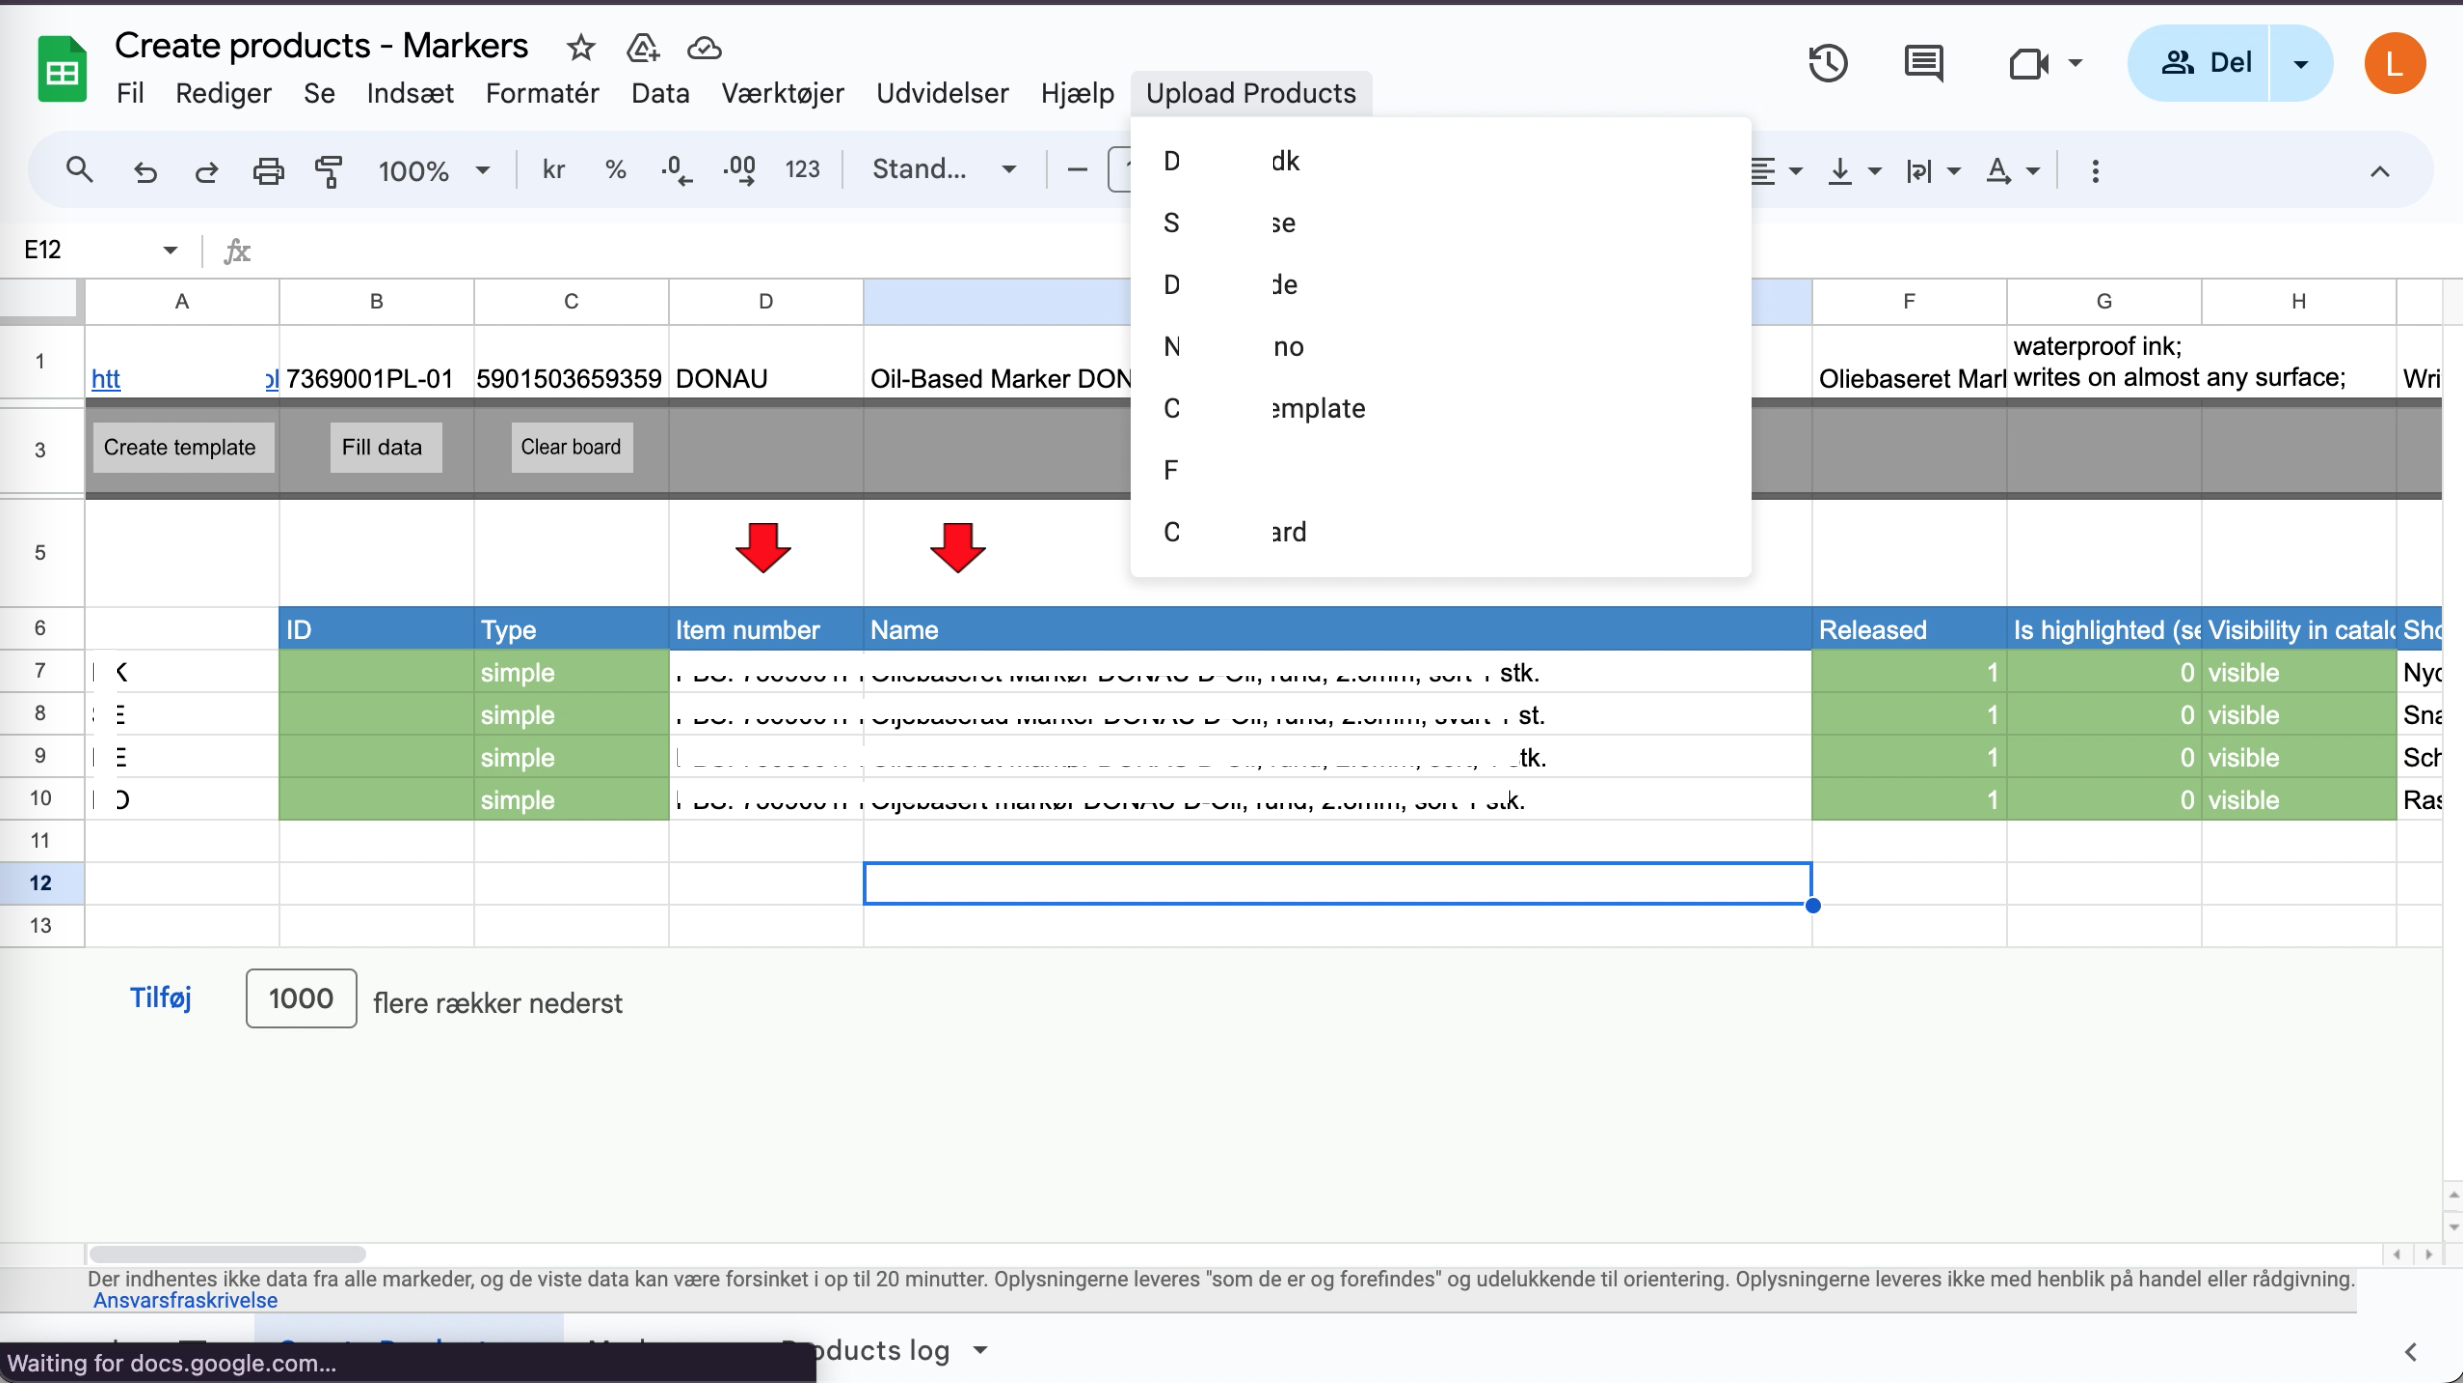Click the redo arrow icon
The width and height of the screenshot is (2463, 1383).
[206, 171]
